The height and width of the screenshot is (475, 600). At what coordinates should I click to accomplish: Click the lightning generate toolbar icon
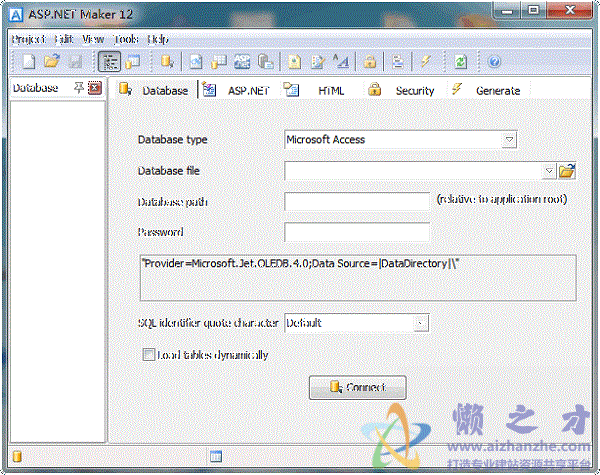pos(426,61)
